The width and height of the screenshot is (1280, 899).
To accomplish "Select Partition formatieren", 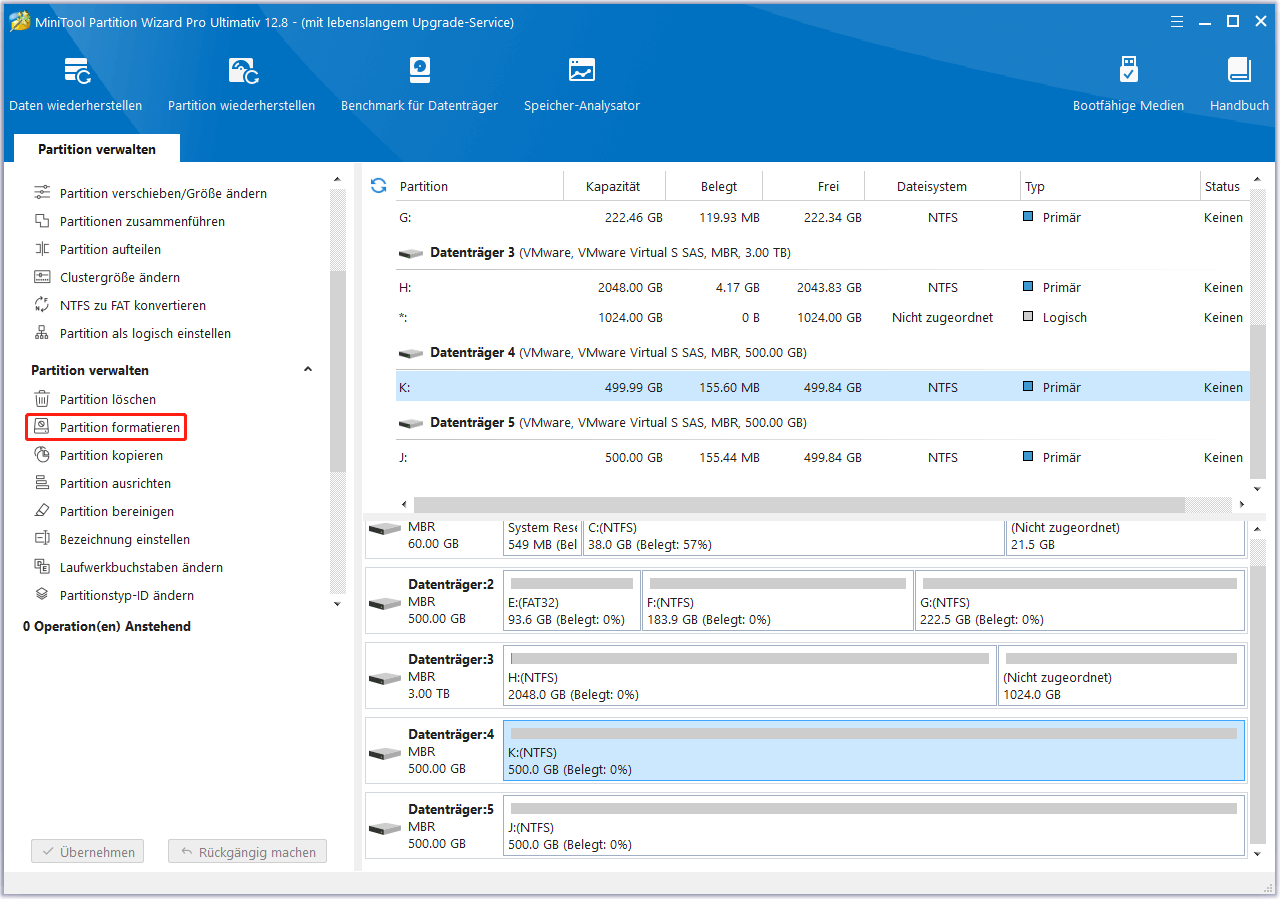I will click(106, 427).
